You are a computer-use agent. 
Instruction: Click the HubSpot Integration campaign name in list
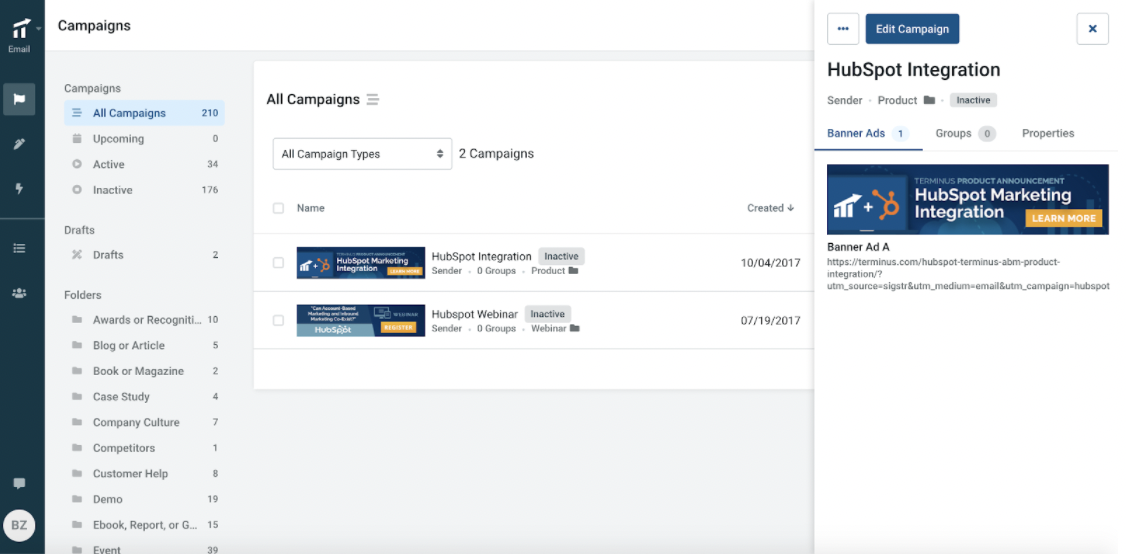[481, 257]
